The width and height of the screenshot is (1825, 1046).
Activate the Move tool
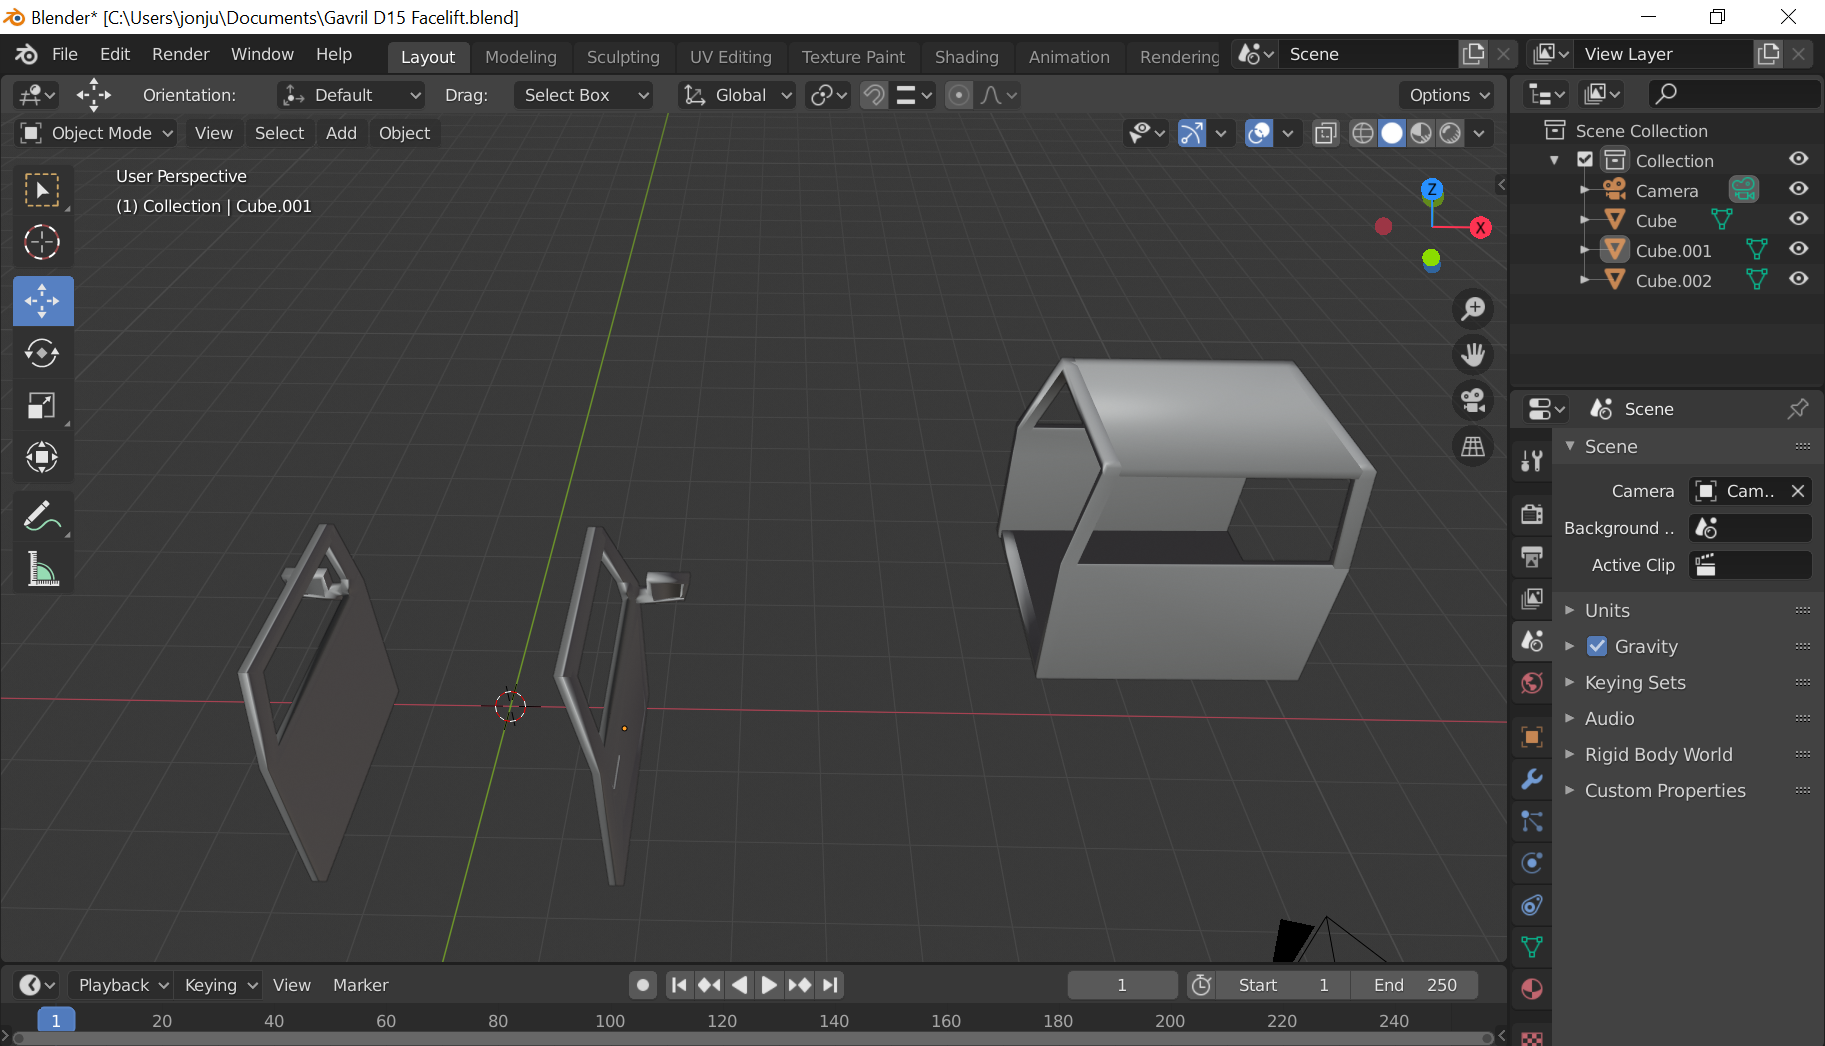pyautogui.click(x=42, y=301)
